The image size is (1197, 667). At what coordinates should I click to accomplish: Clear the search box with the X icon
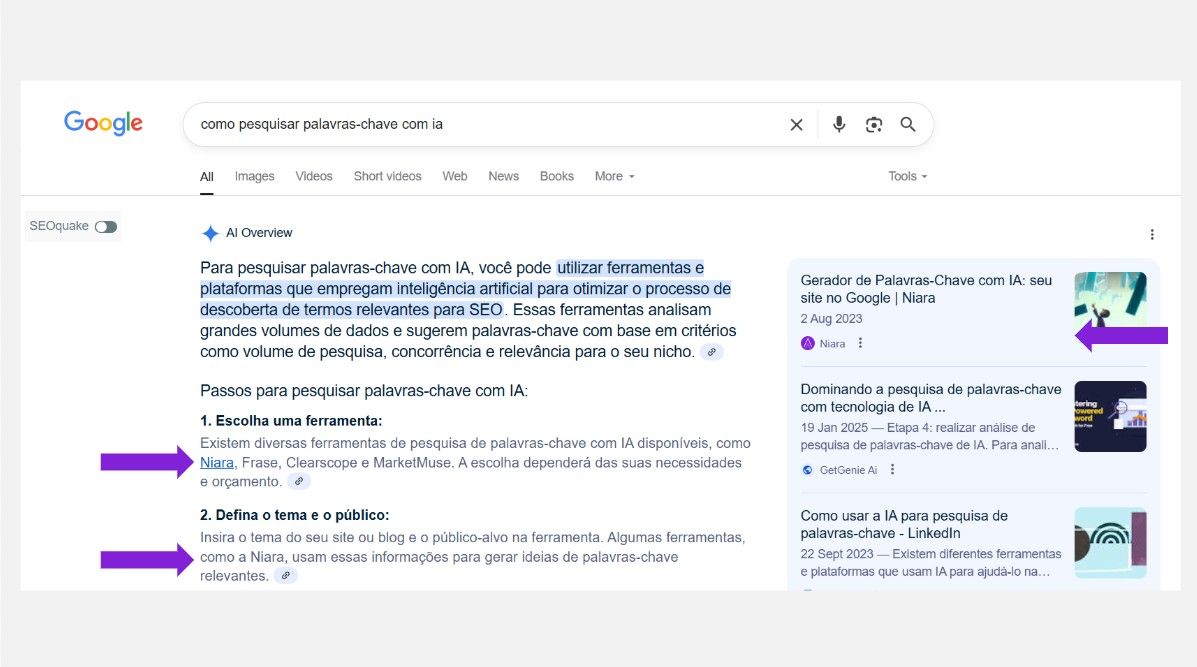tap(796, 125)
